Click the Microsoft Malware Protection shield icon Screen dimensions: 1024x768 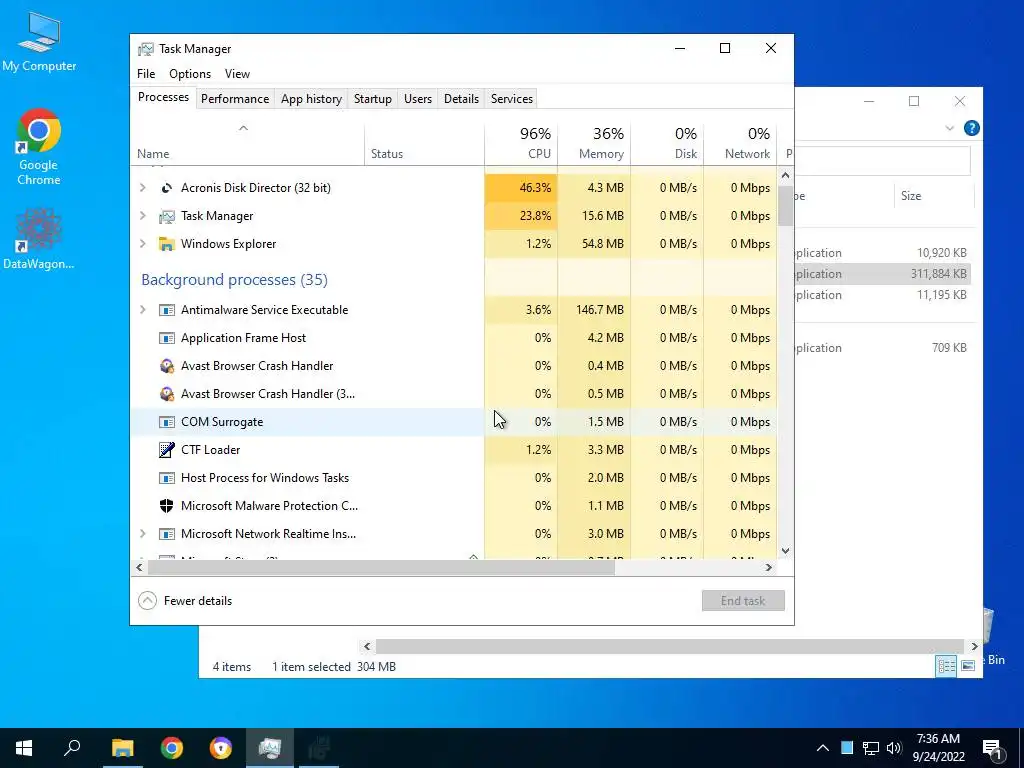tap(167, 506)
